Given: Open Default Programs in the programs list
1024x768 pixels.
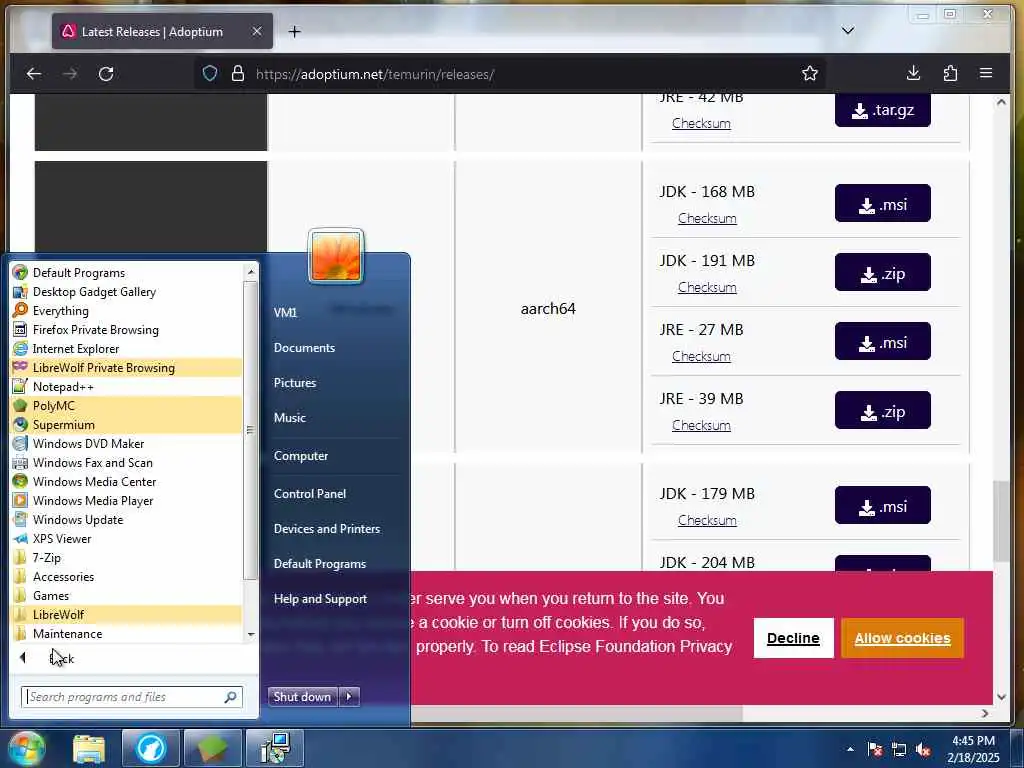Looking at the screenshot, I should pos(78,272).
